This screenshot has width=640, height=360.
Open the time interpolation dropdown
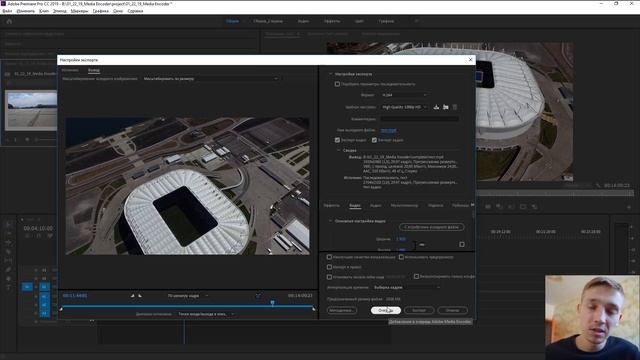407,287
